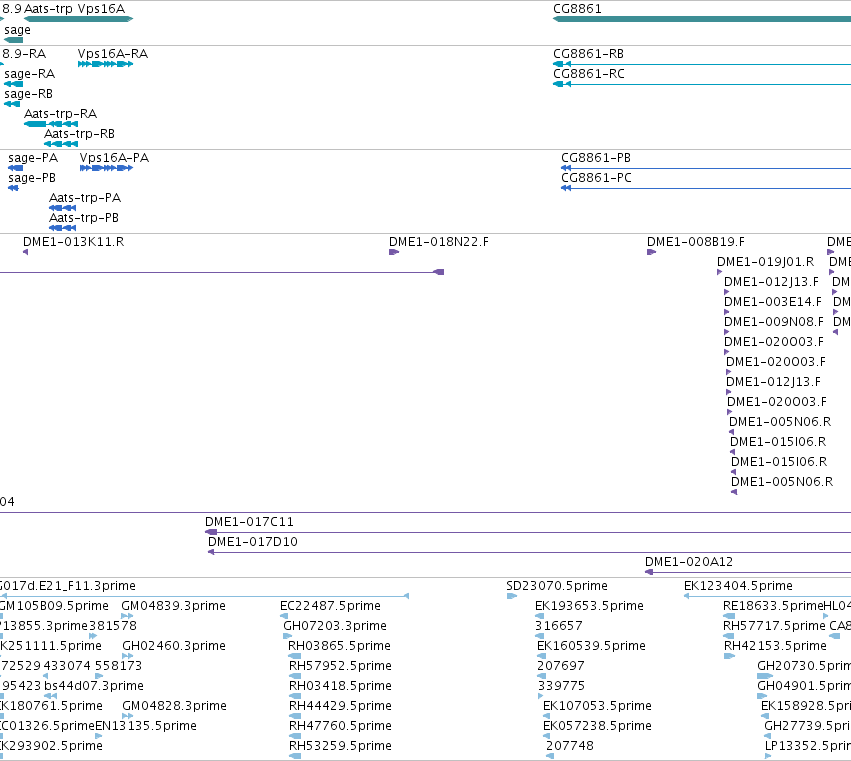
Task: Open the DME1-020A12 clone label
Action: pos(689,562)
